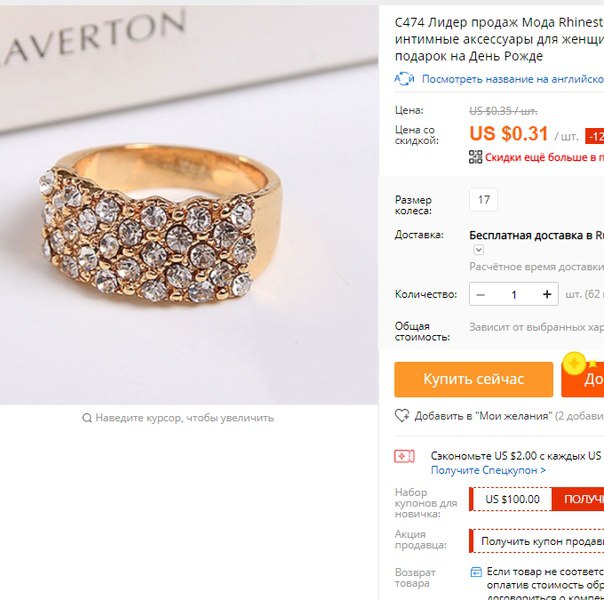The width and height of the screenshot is (604, 600).
Task: Open Посмотреть название на английском link
Action: pos(513,79)
